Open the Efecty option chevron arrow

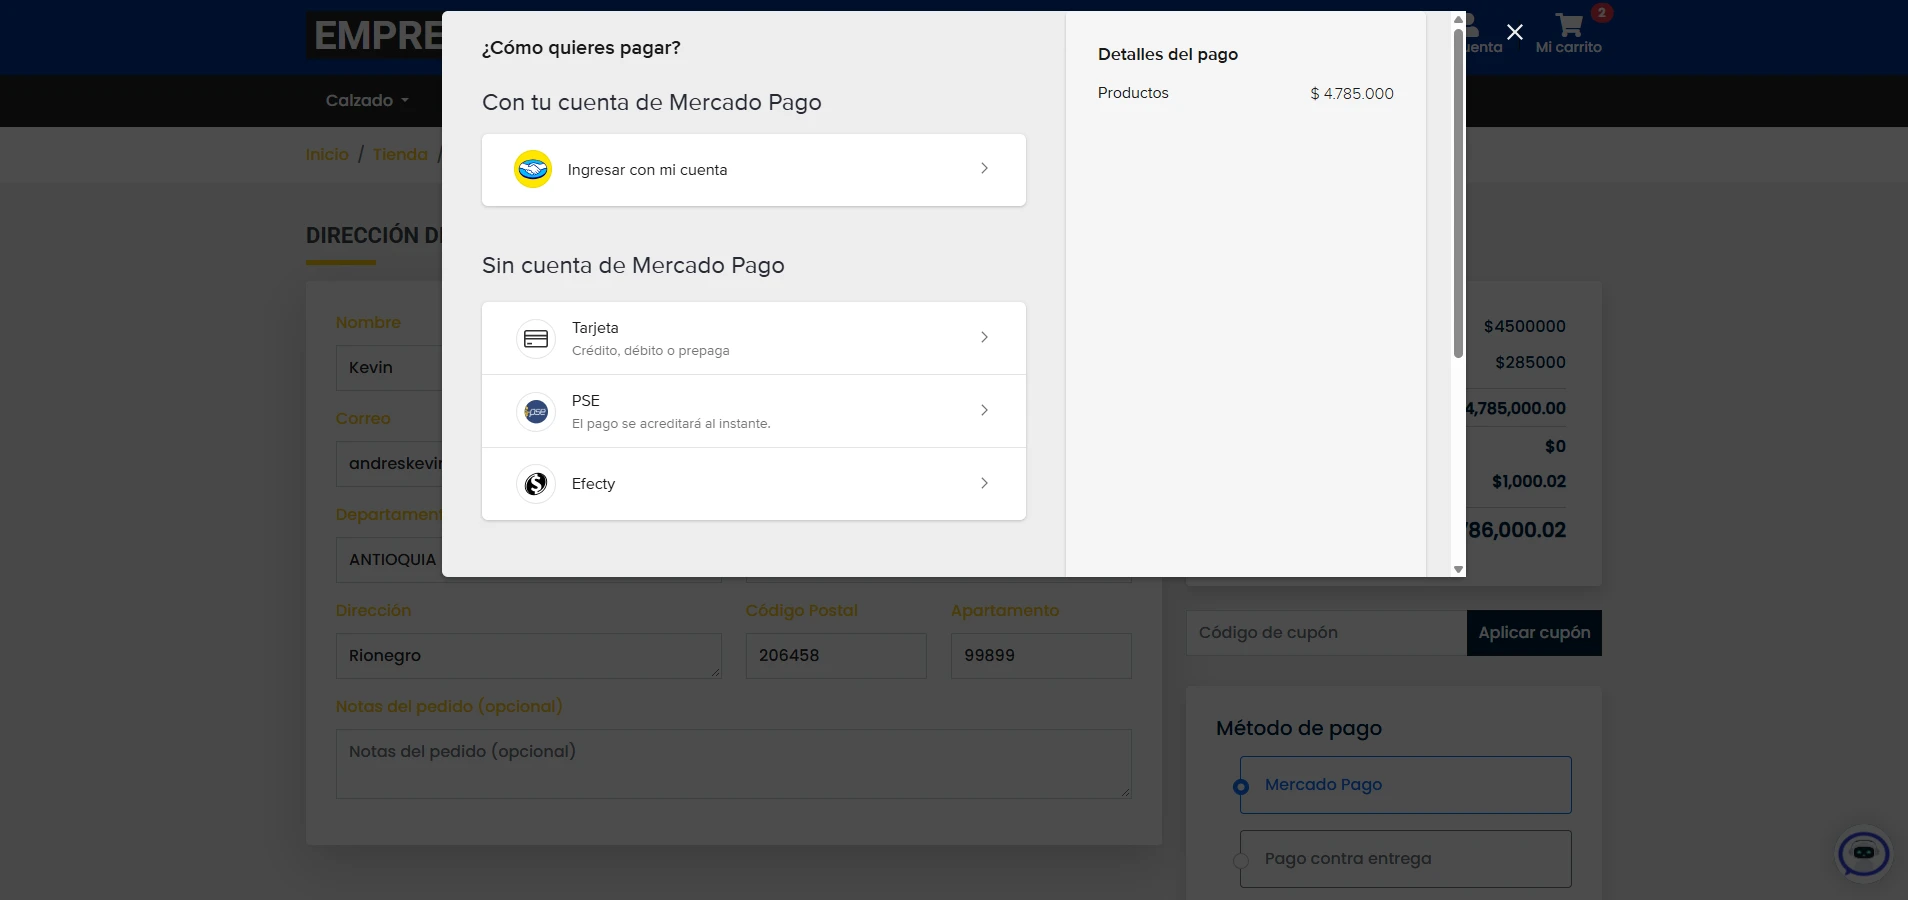coord(984,483)
